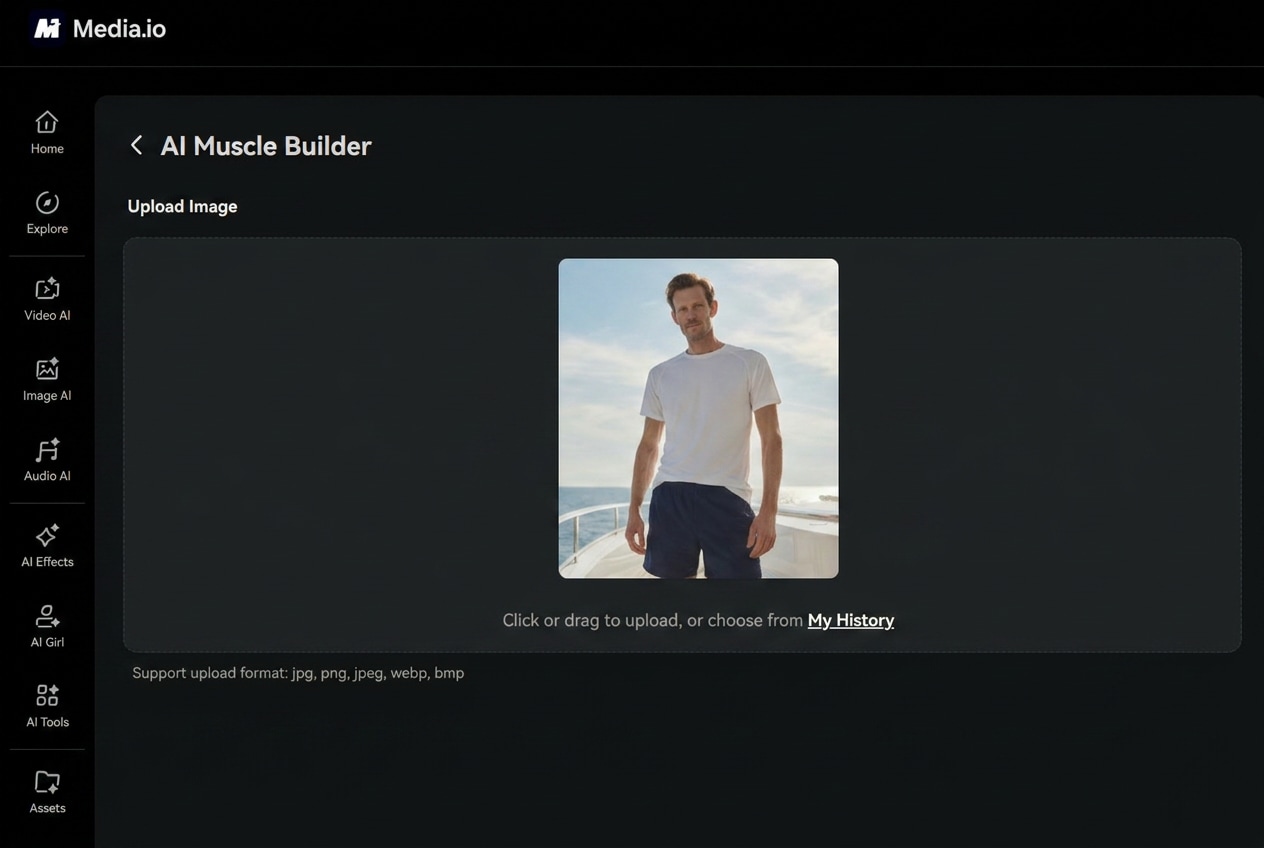1264x848 pixels.
Task: Open the Explore compass icon
Action: tap(47, 203)
